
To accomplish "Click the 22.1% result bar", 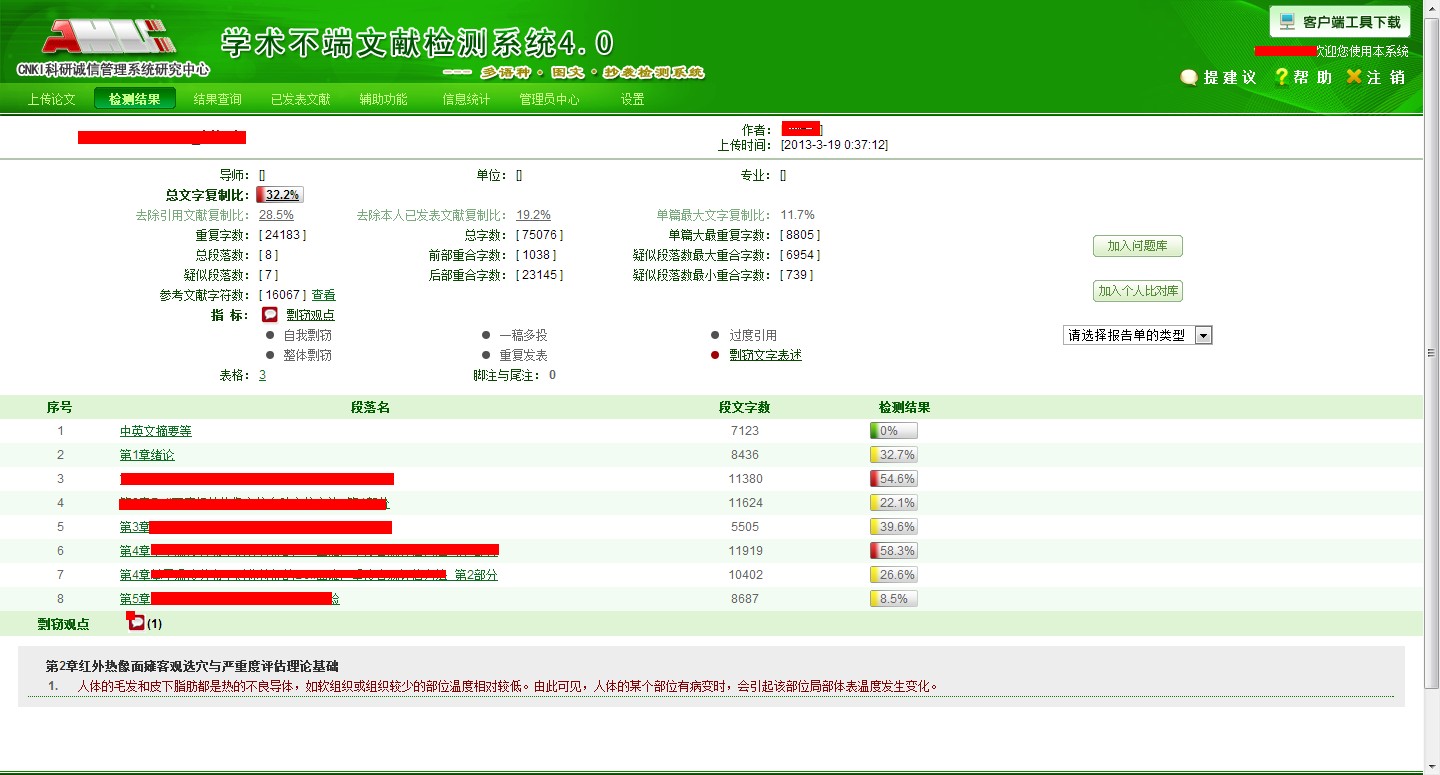I will (894, 503).
